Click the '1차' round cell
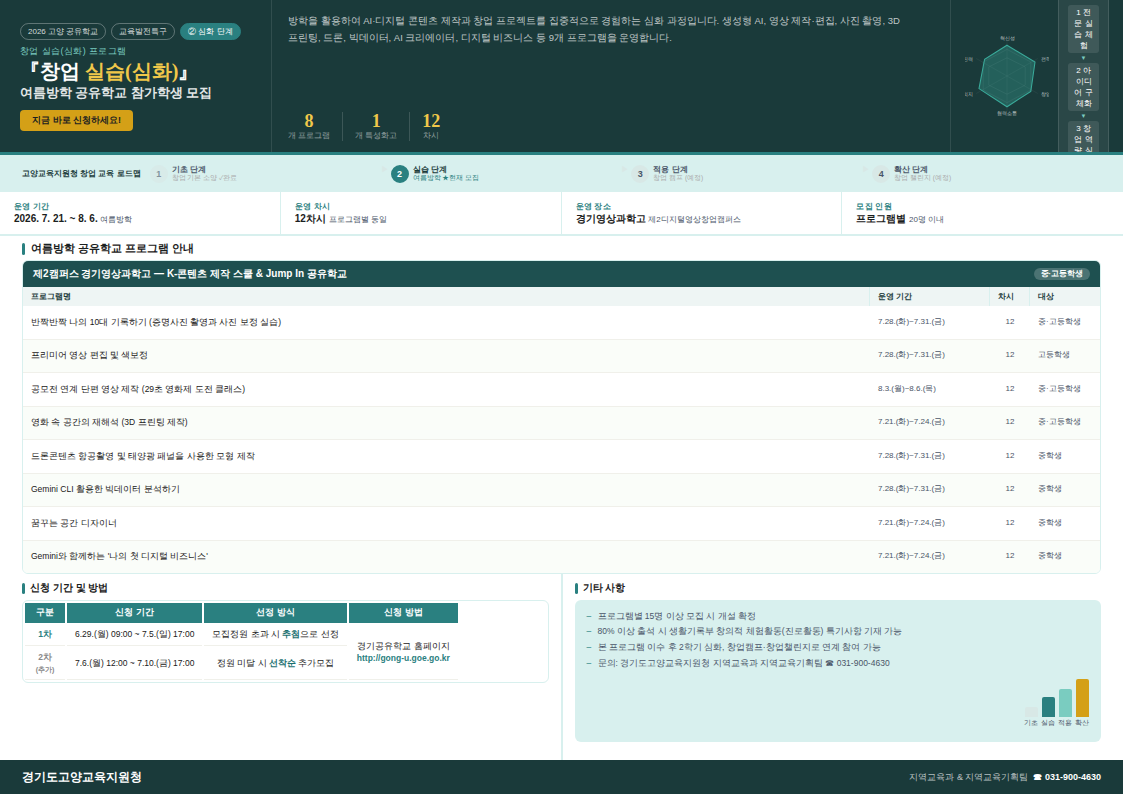This screenshot has width=1123, height=794. coord(45,634)
